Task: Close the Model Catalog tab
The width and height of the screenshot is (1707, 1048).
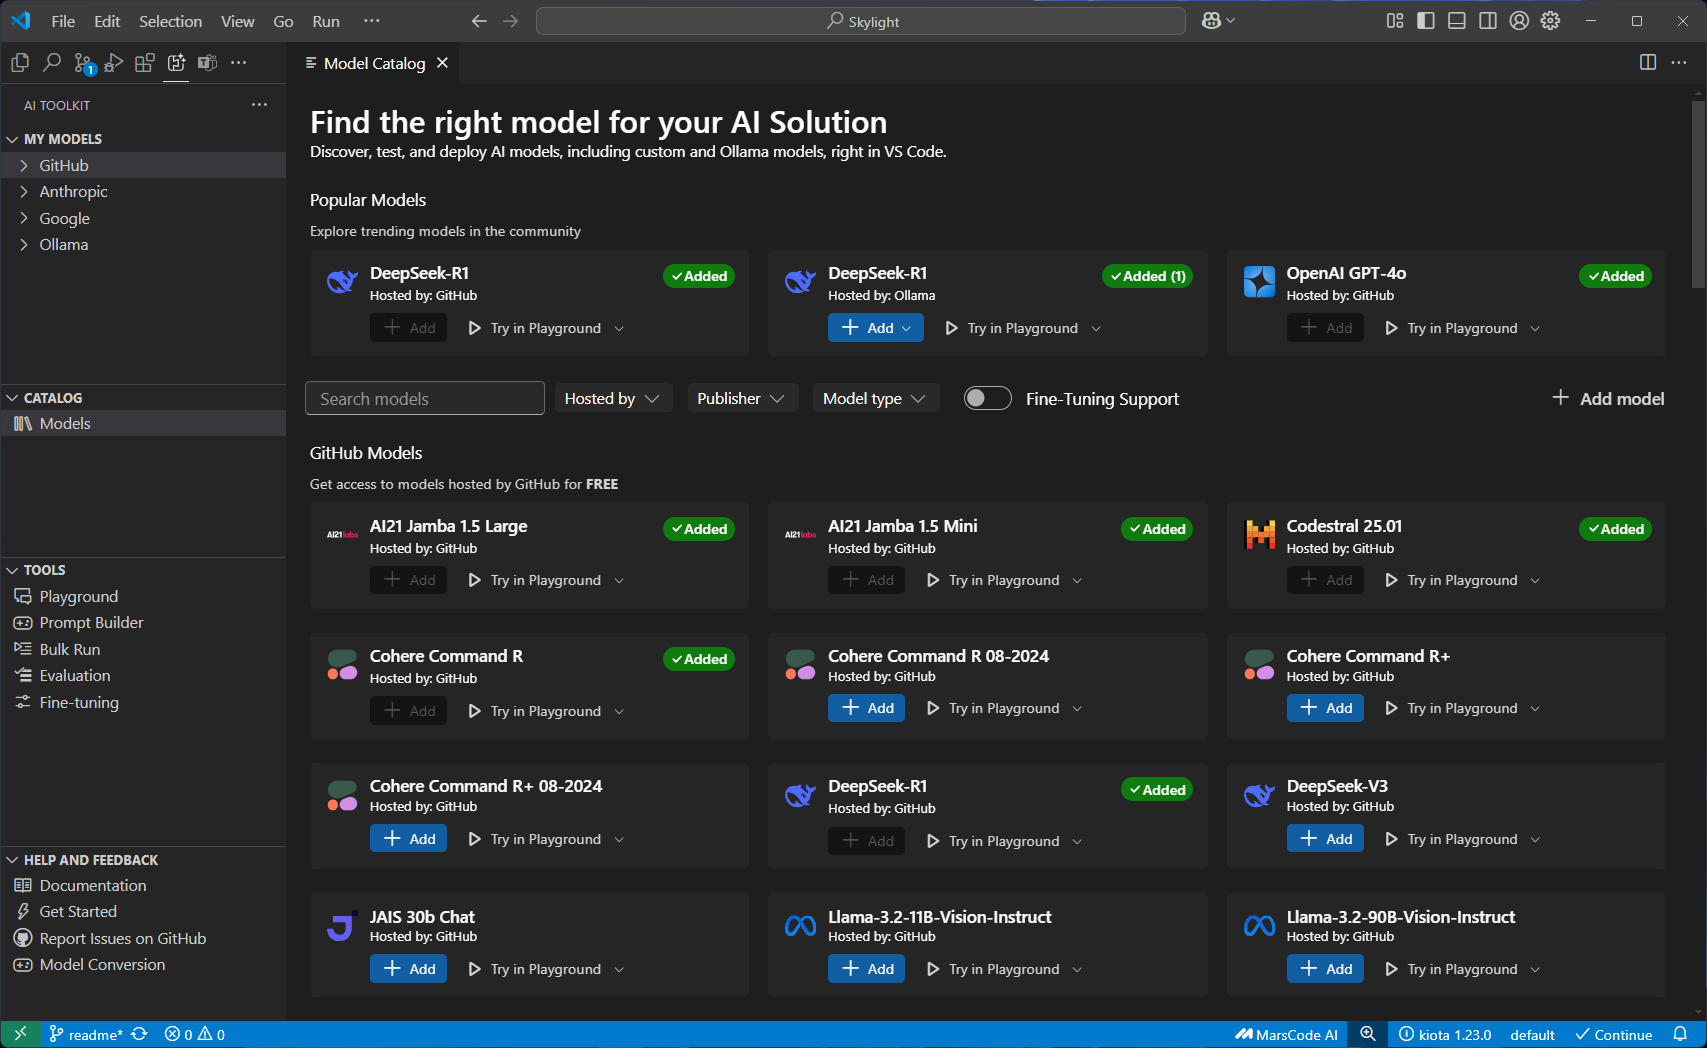Action: click(x=442, y=63)
